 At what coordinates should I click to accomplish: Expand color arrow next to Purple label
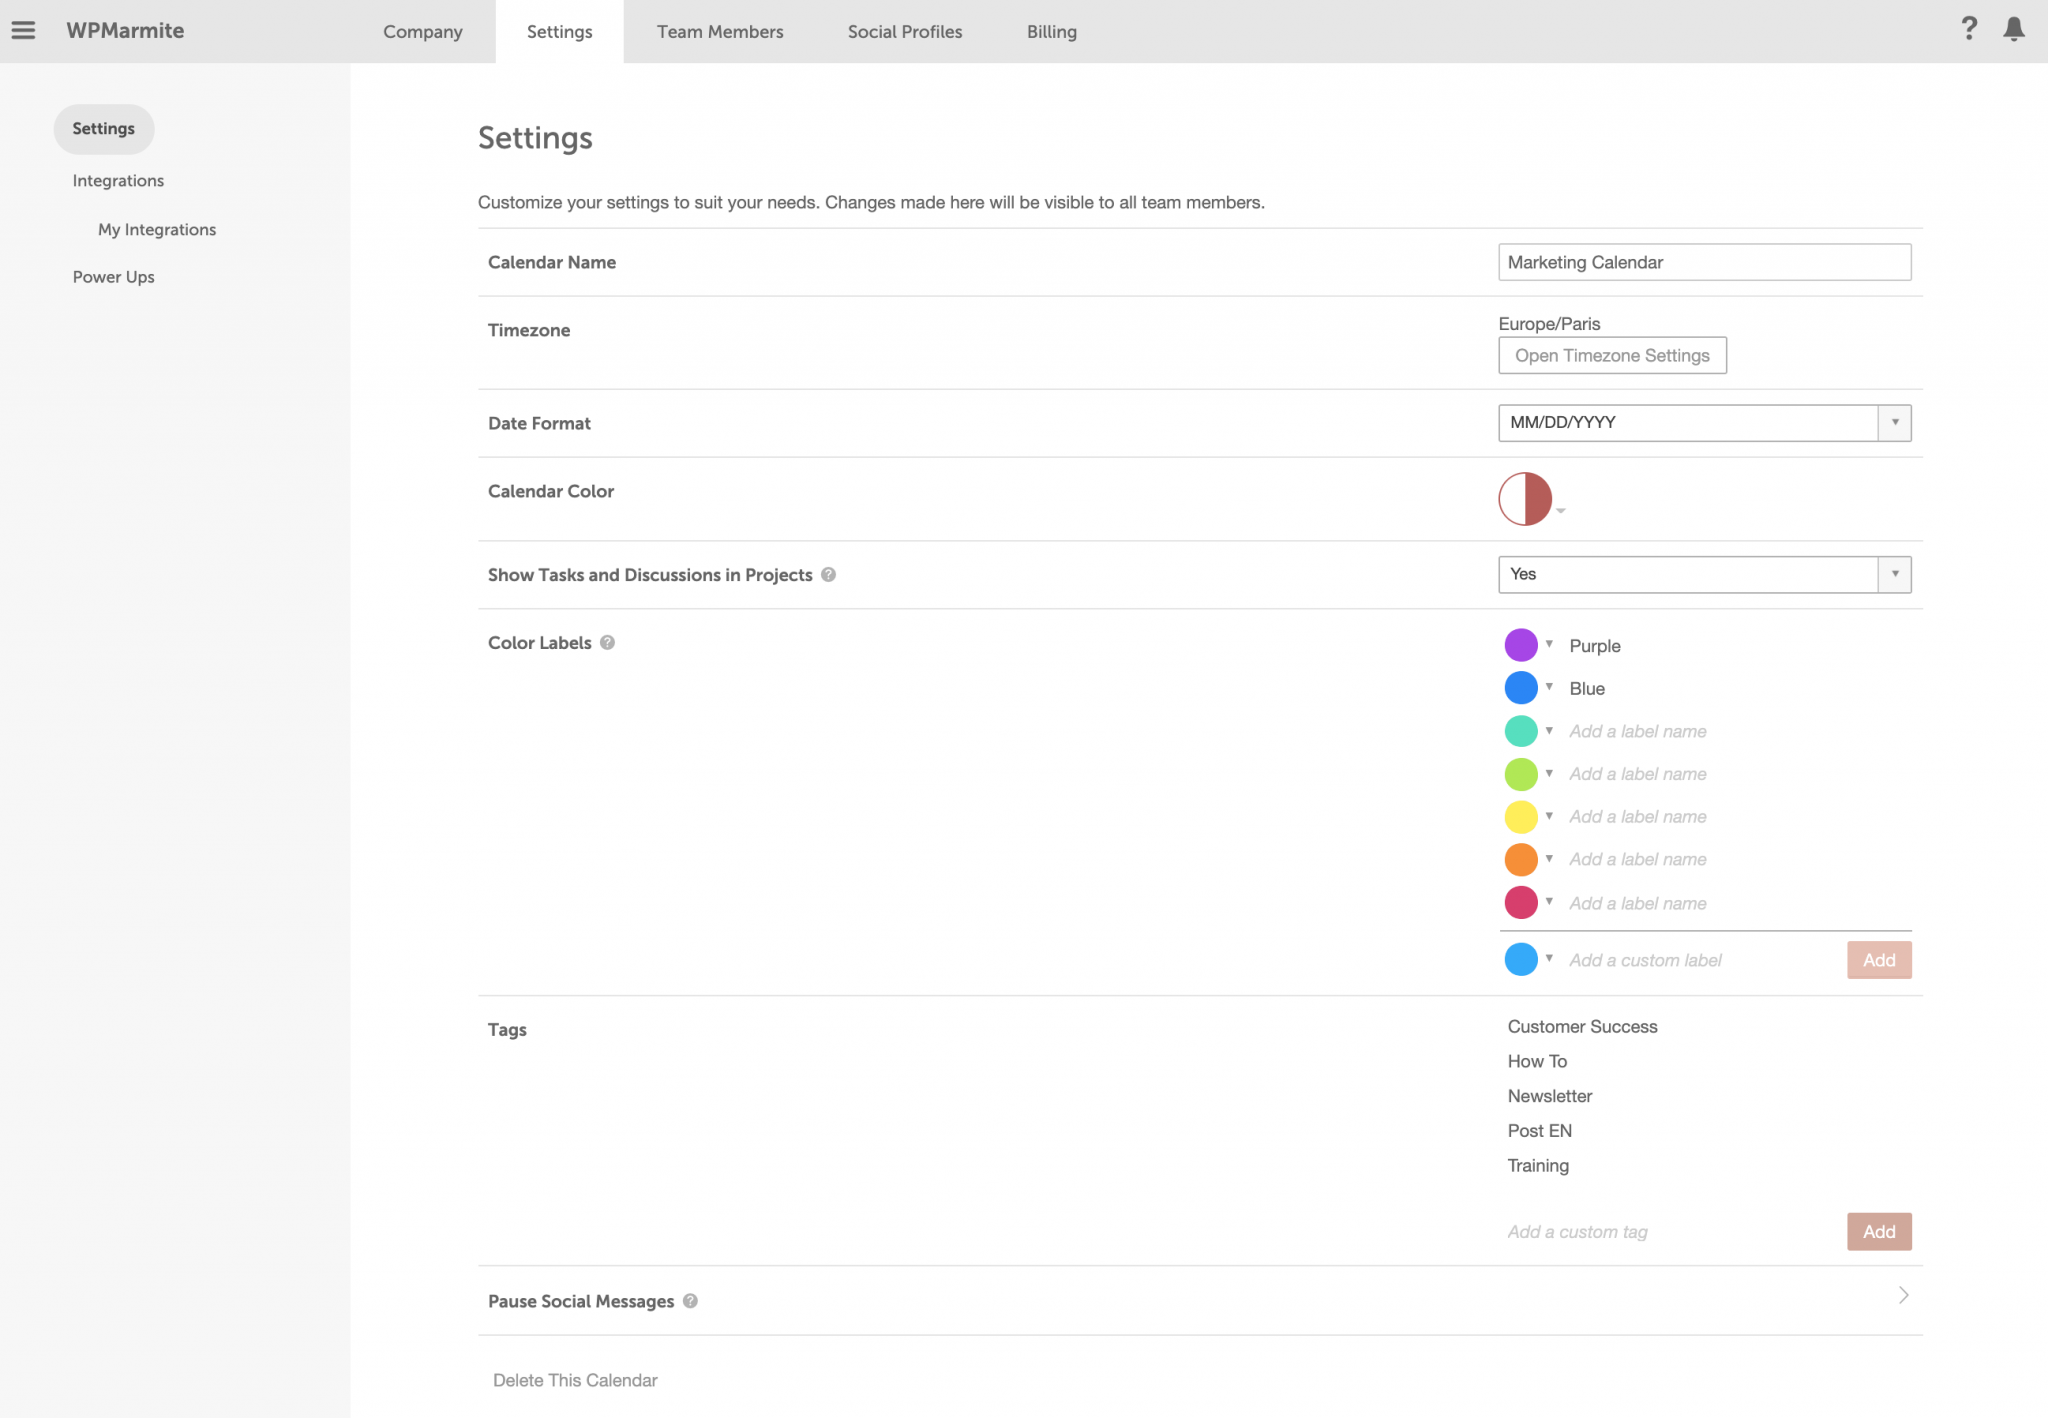(x=1549, y=644)
